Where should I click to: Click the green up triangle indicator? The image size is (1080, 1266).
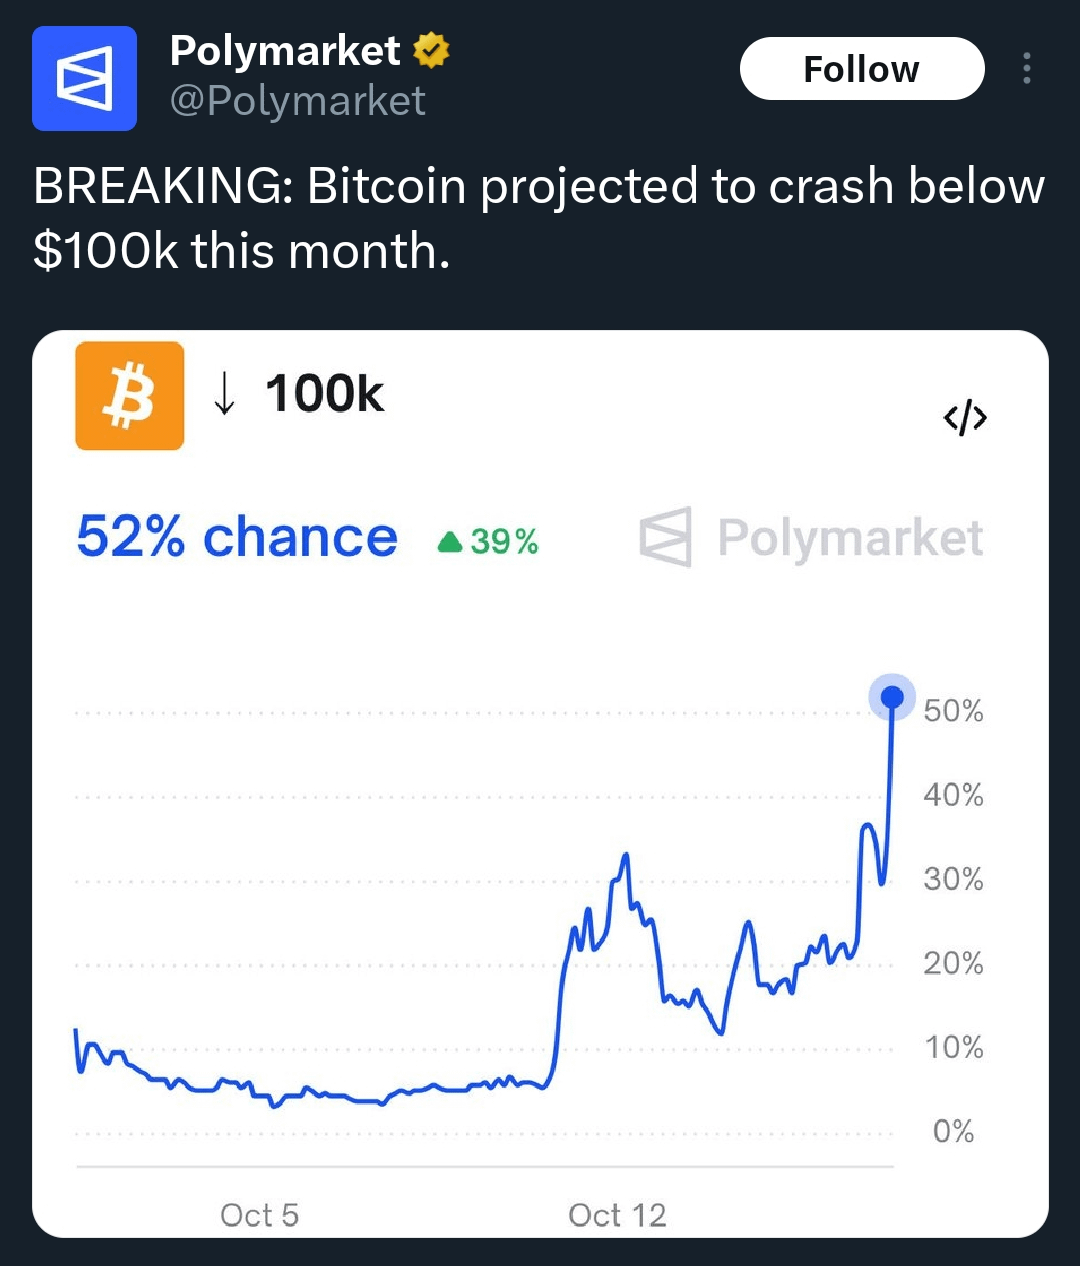[450, 542]
